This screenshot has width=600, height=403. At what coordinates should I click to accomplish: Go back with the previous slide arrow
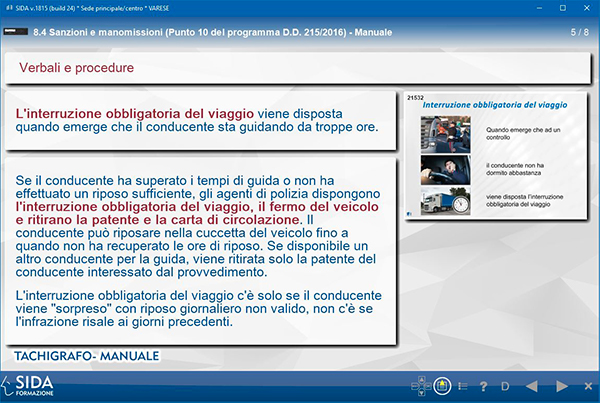532,386
